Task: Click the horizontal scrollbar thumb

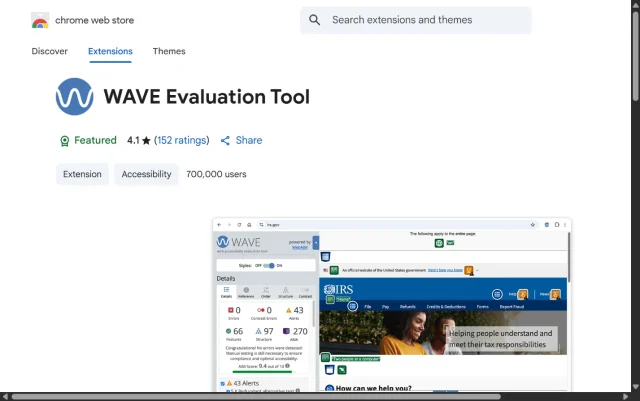Action: 256,397
